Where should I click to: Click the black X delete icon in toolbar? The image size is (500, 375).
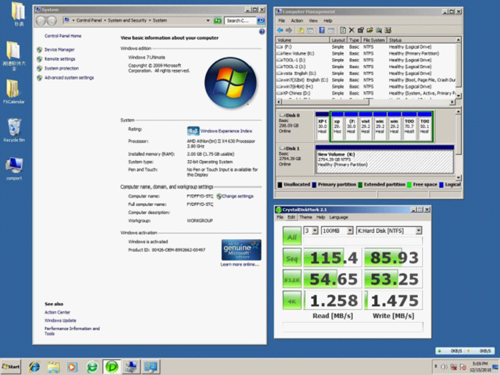(351, 30)
